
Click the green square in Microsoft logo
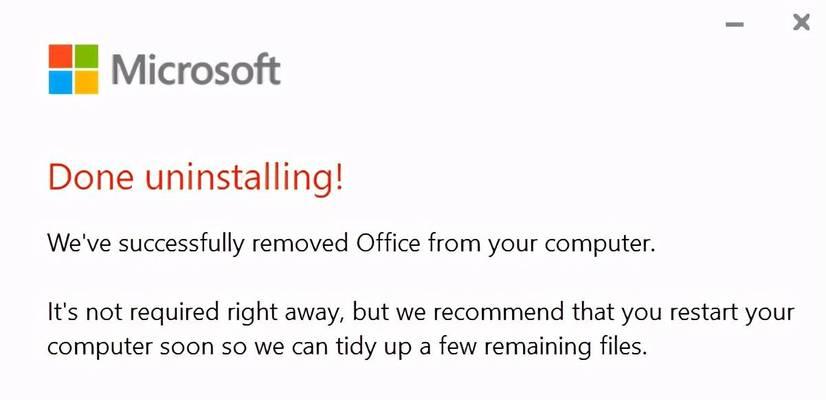click(86, 56)
